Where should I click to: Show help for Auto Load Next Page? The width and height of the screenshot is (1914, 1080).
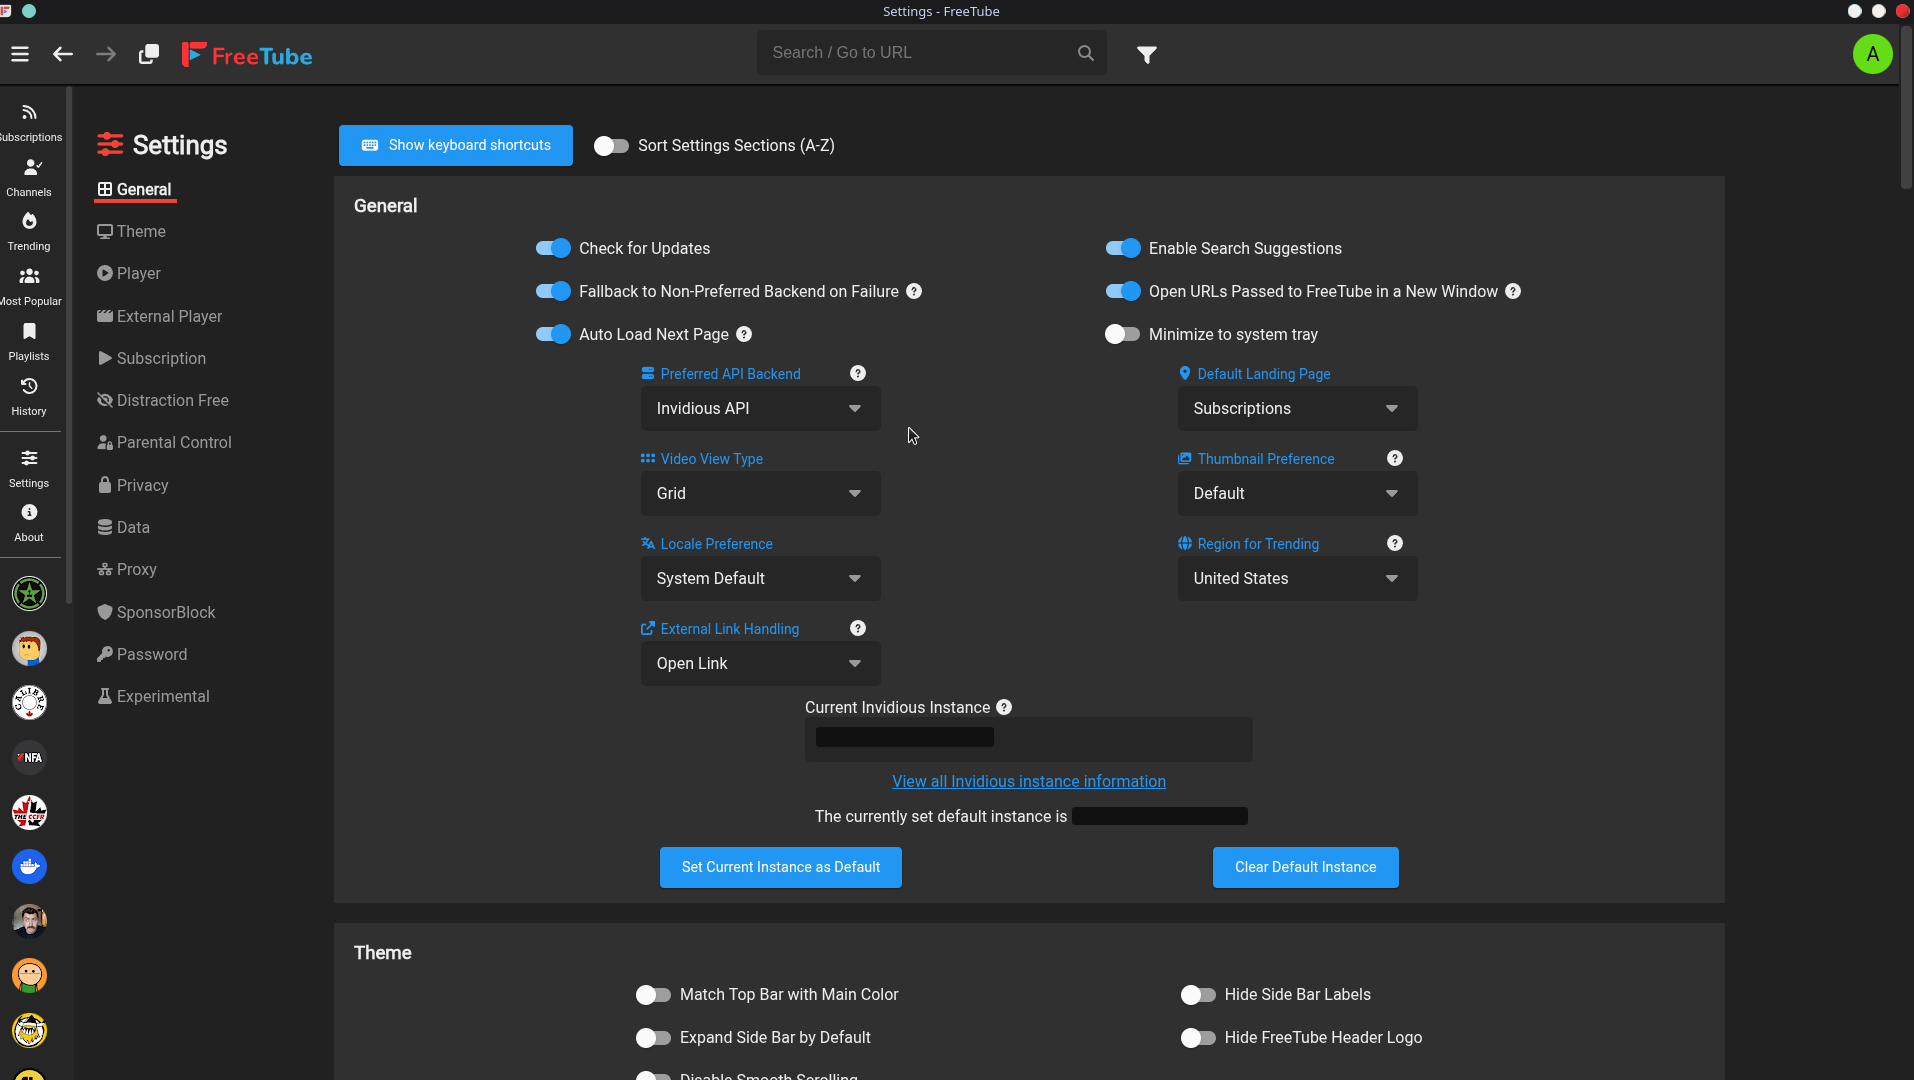(x=744, y=334)
